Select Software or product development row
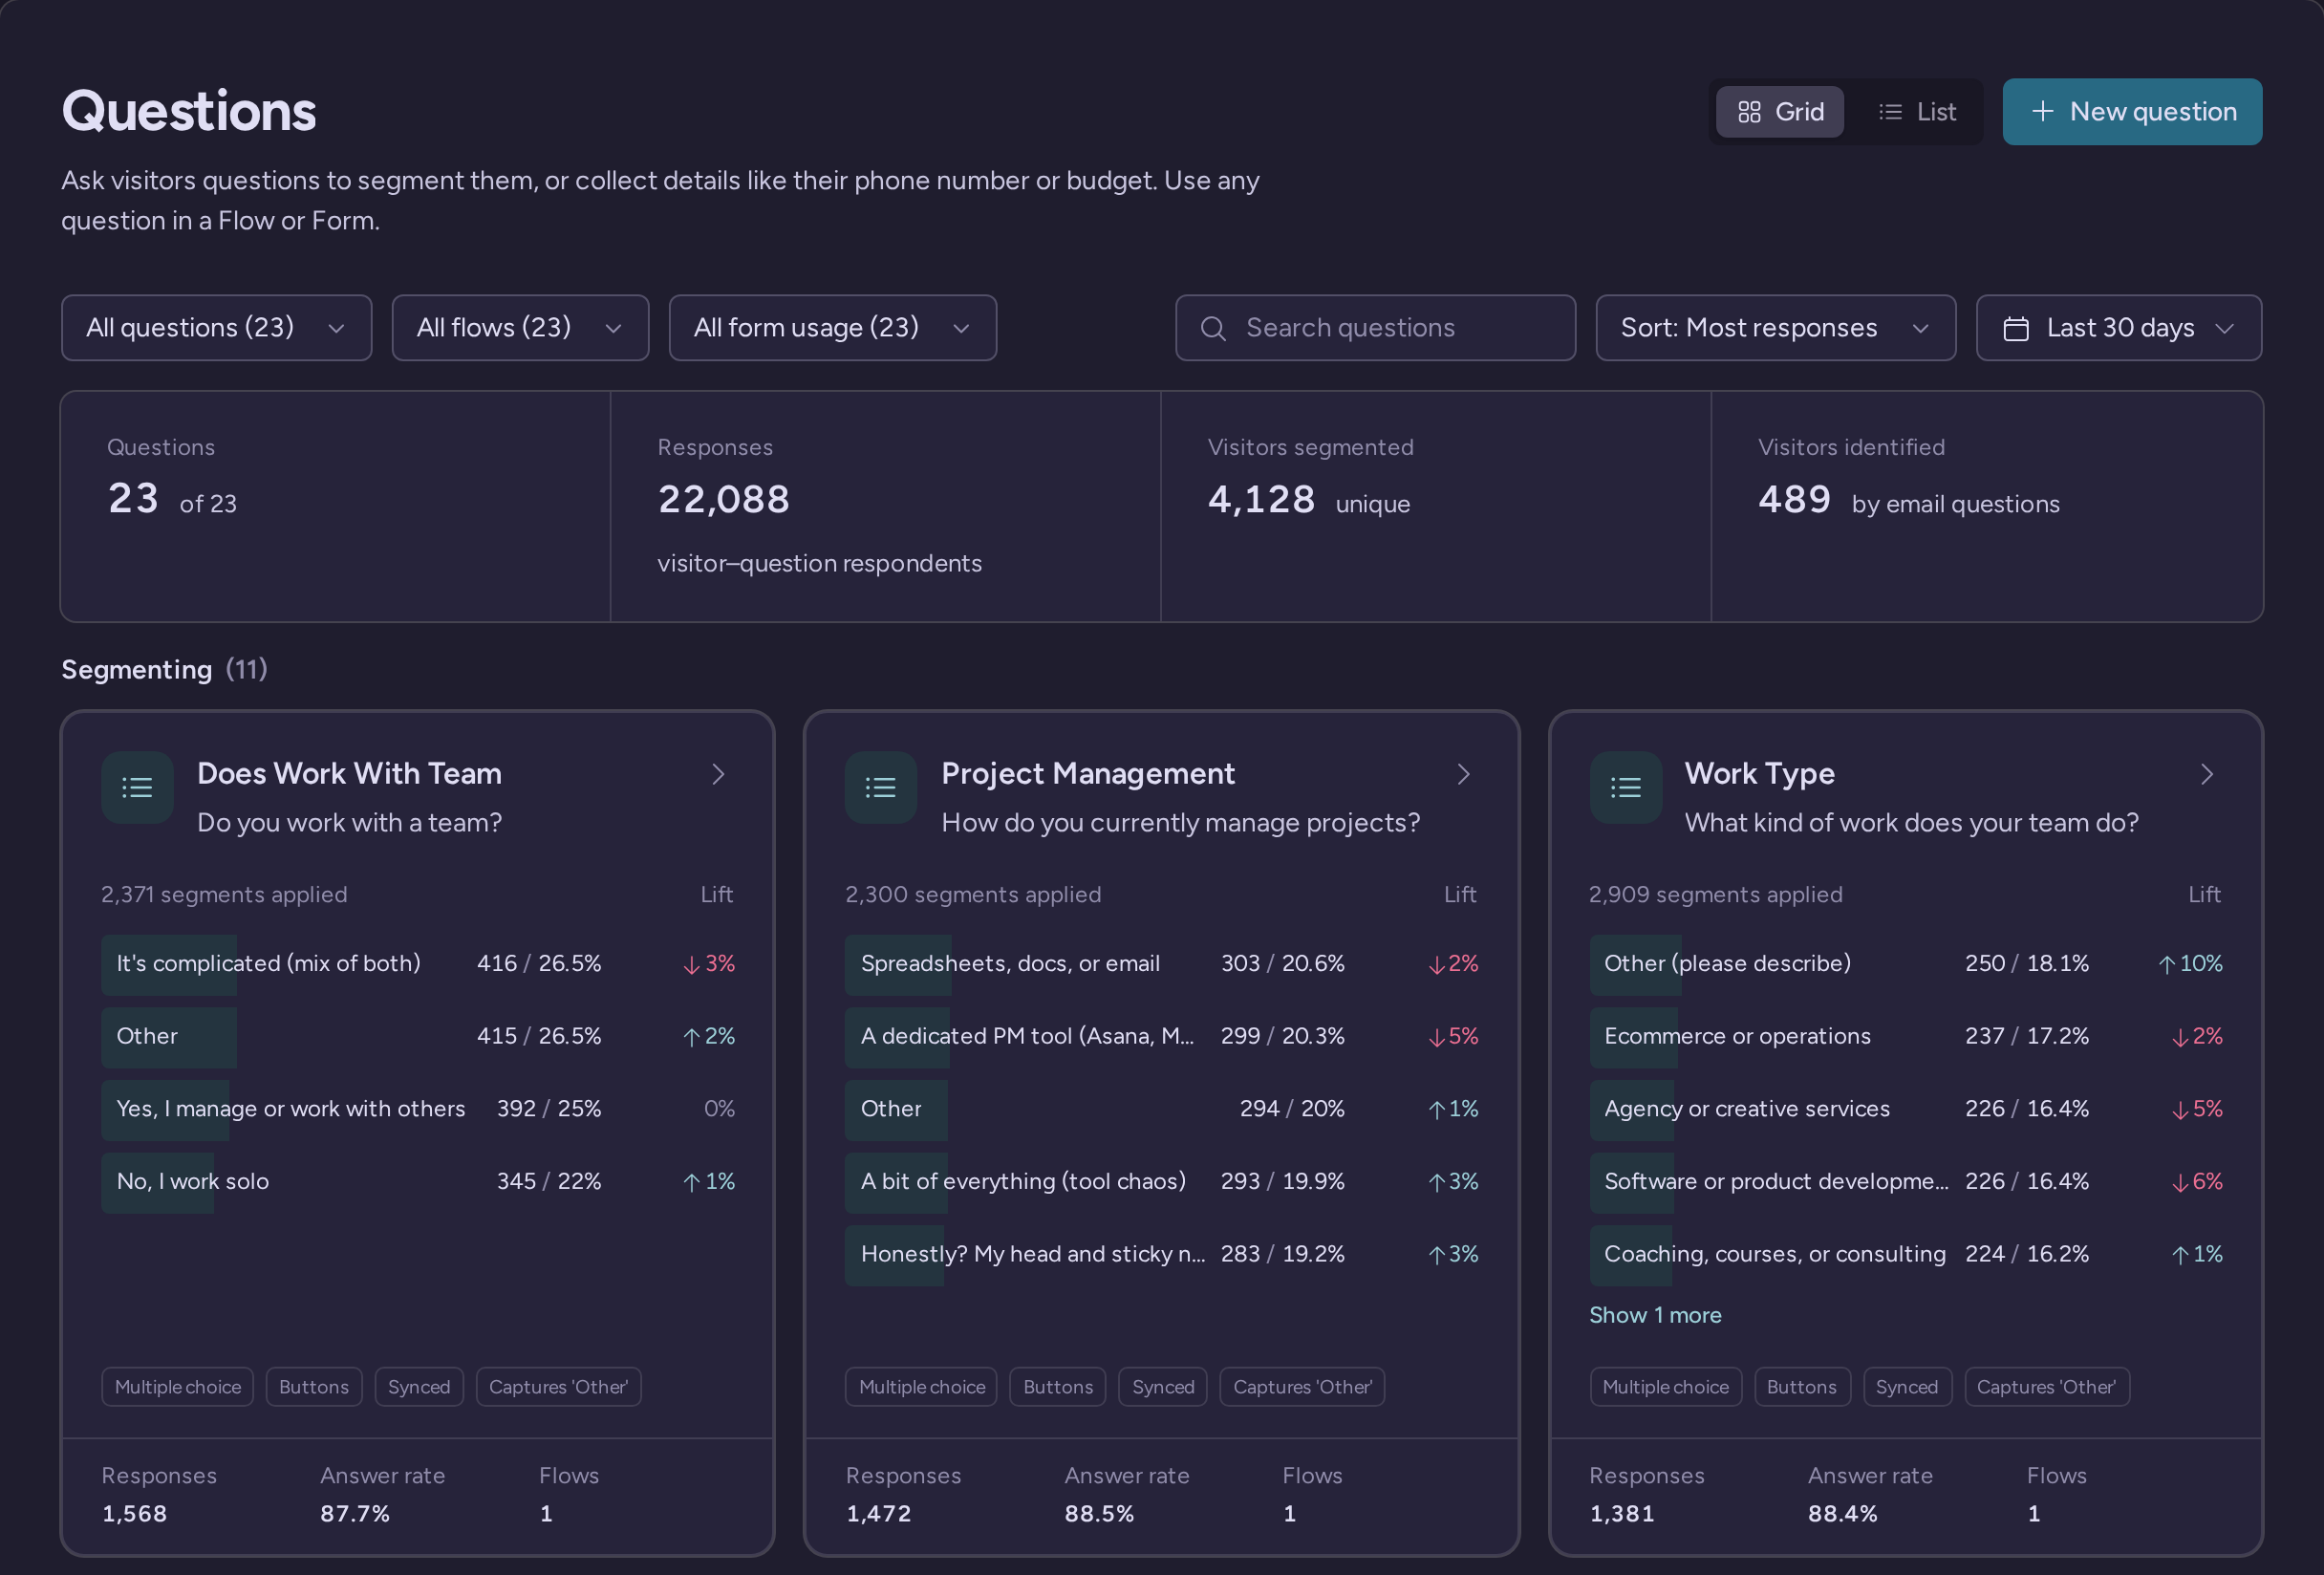This screenshot has width=2324, height=1575. point(1906,1182)
